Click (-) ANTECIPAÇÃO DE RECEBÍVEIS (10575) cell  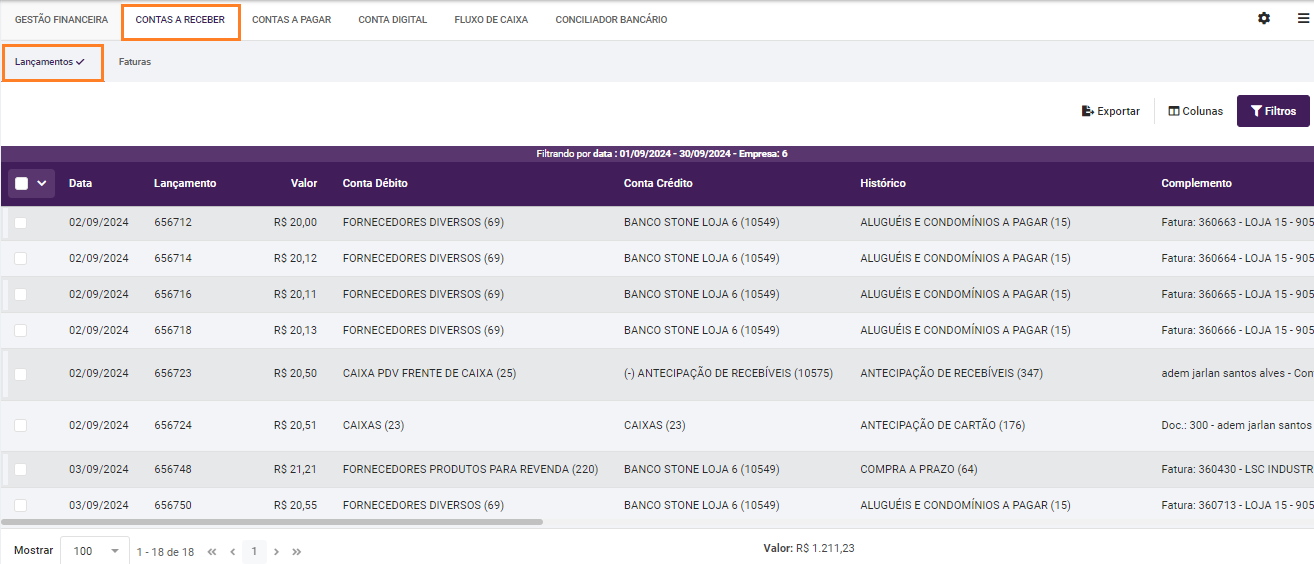click(x=728, y=373)
